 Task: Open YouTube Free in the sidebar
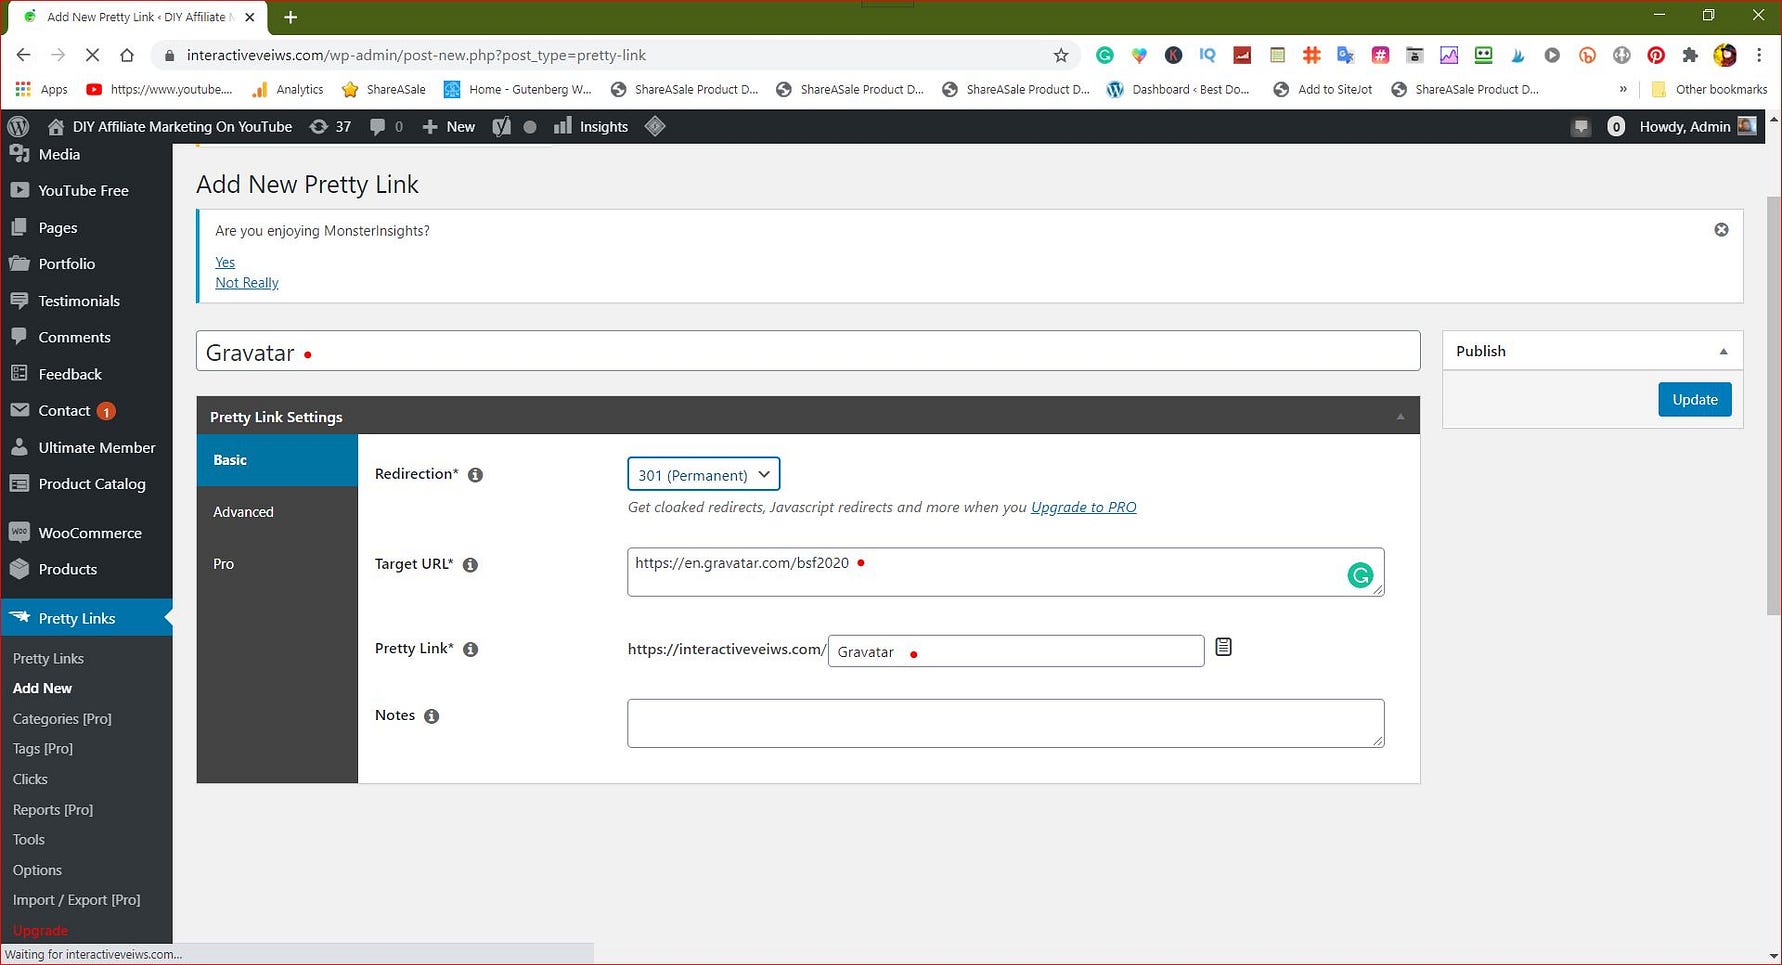[x=86, y=191]
